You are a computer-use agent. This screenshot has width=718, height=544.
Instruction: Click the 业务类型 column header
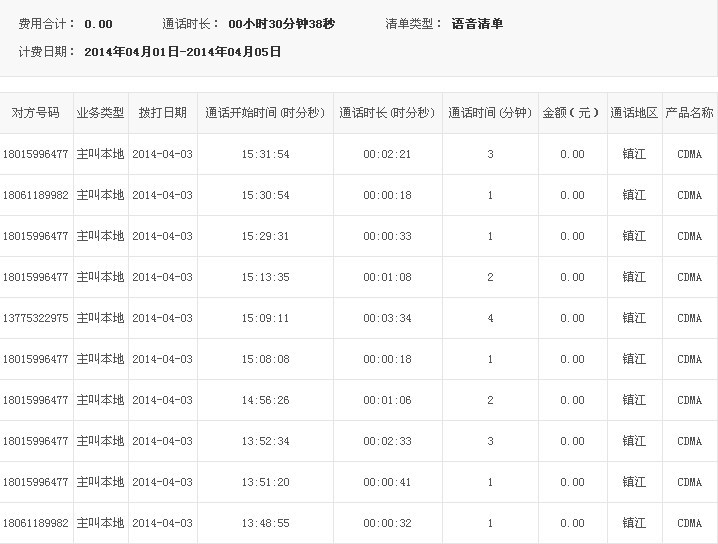(100, 112)
